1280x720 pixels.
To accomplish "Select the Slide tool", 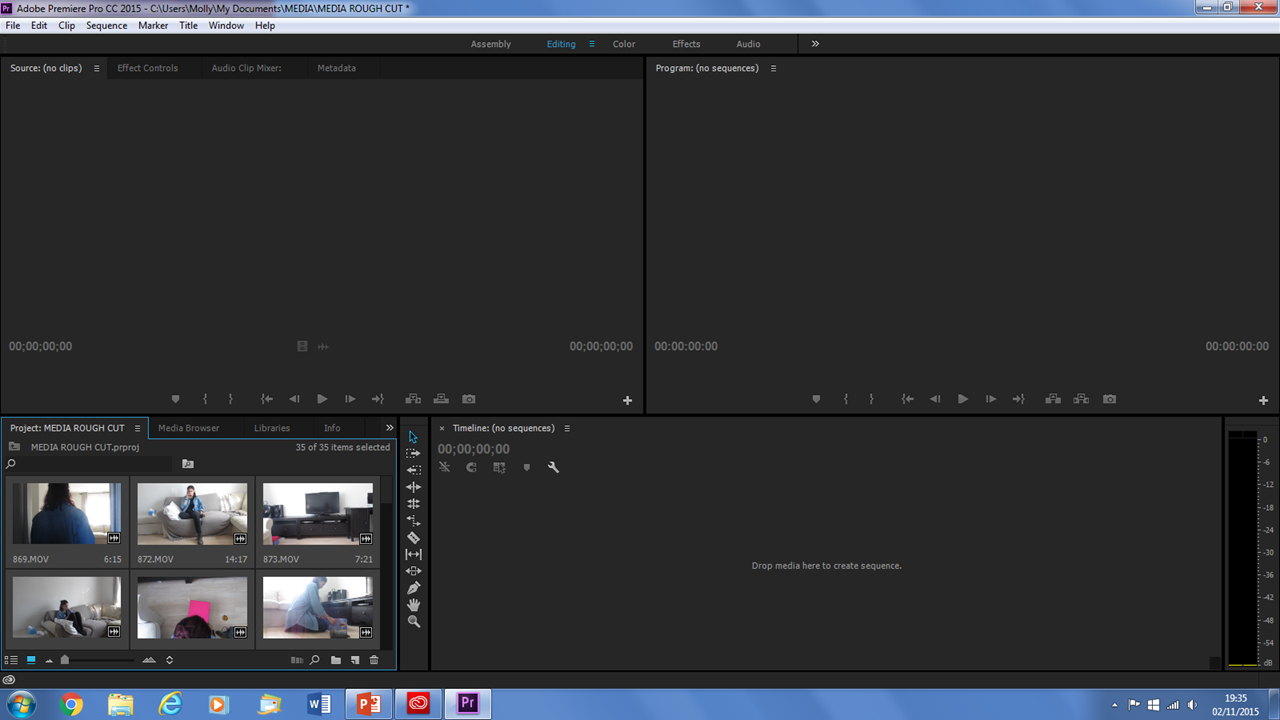I will [413, 571].
